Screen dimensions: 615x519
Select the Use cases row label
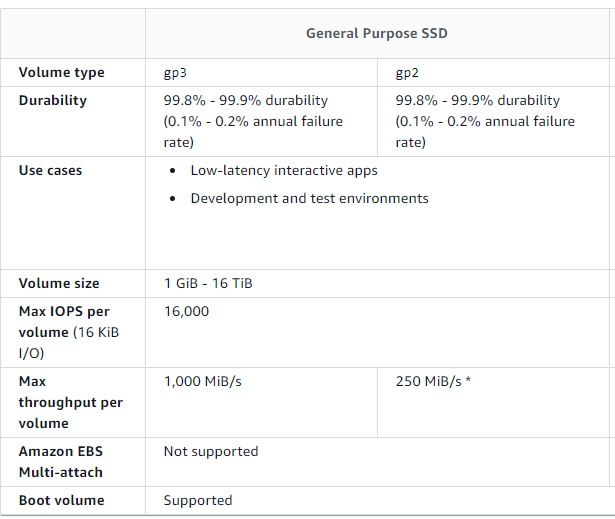coord(50,170)
